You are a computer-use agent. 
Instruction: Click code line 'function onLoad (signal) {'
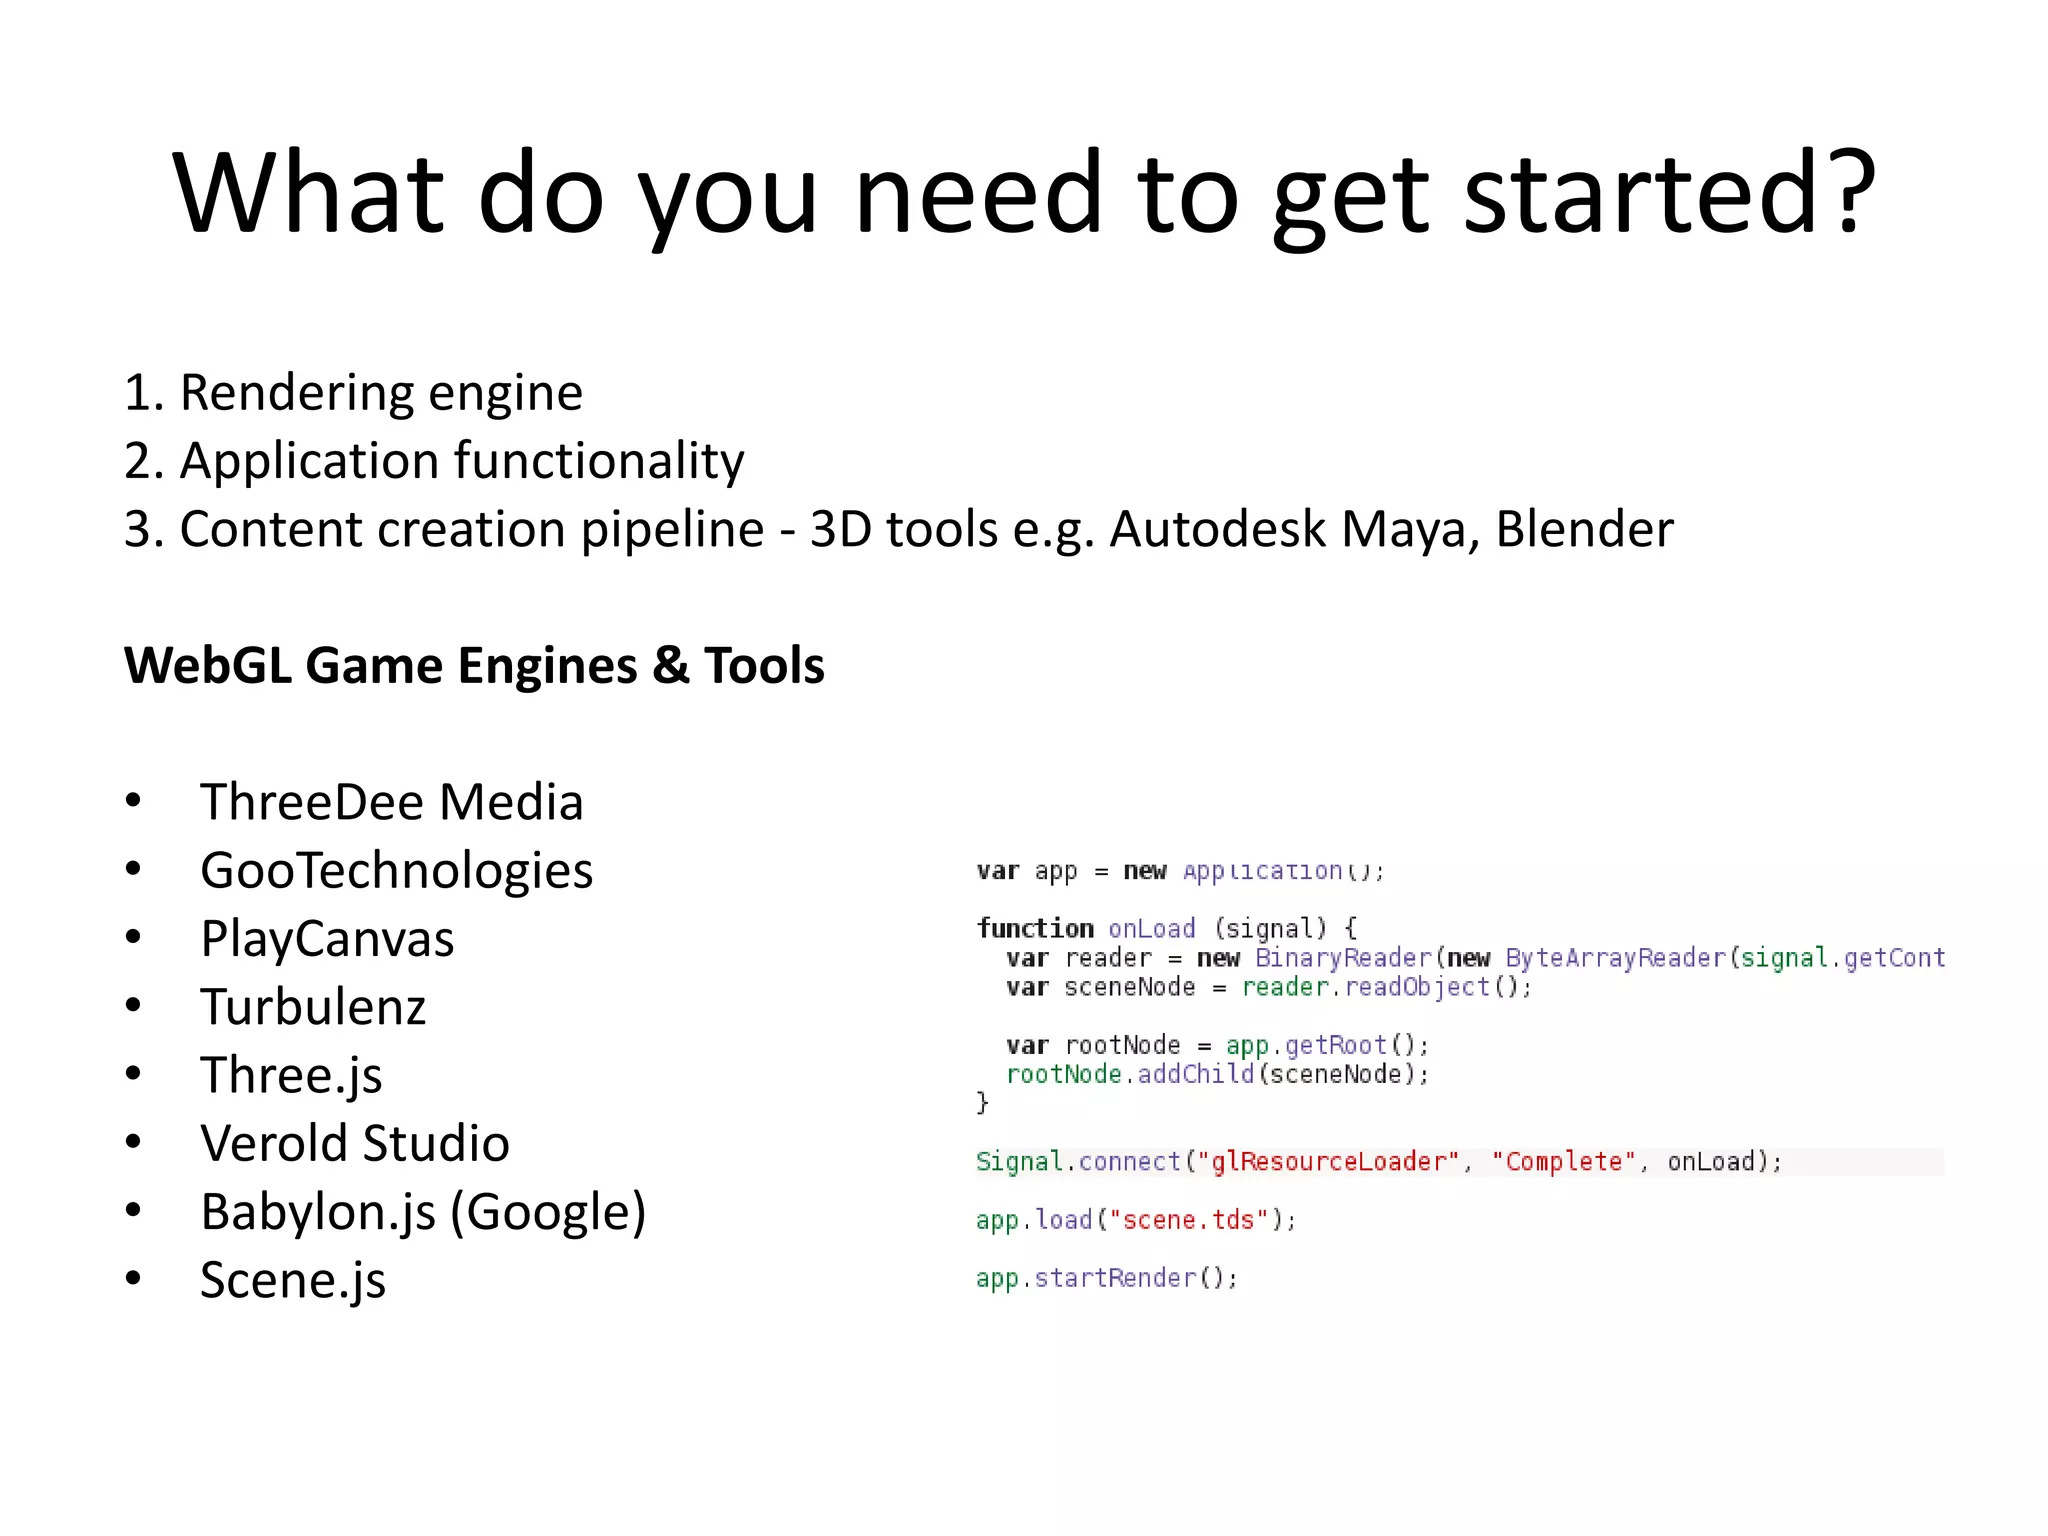point(1166,929)
